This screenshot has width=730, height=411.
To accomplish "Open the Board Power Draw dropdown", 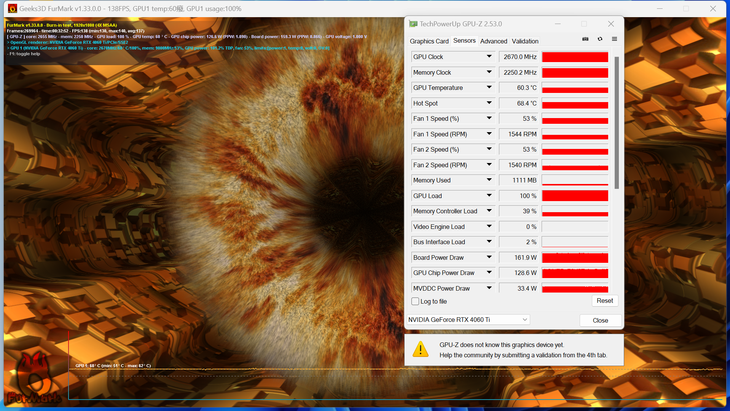I will (489, 257).
